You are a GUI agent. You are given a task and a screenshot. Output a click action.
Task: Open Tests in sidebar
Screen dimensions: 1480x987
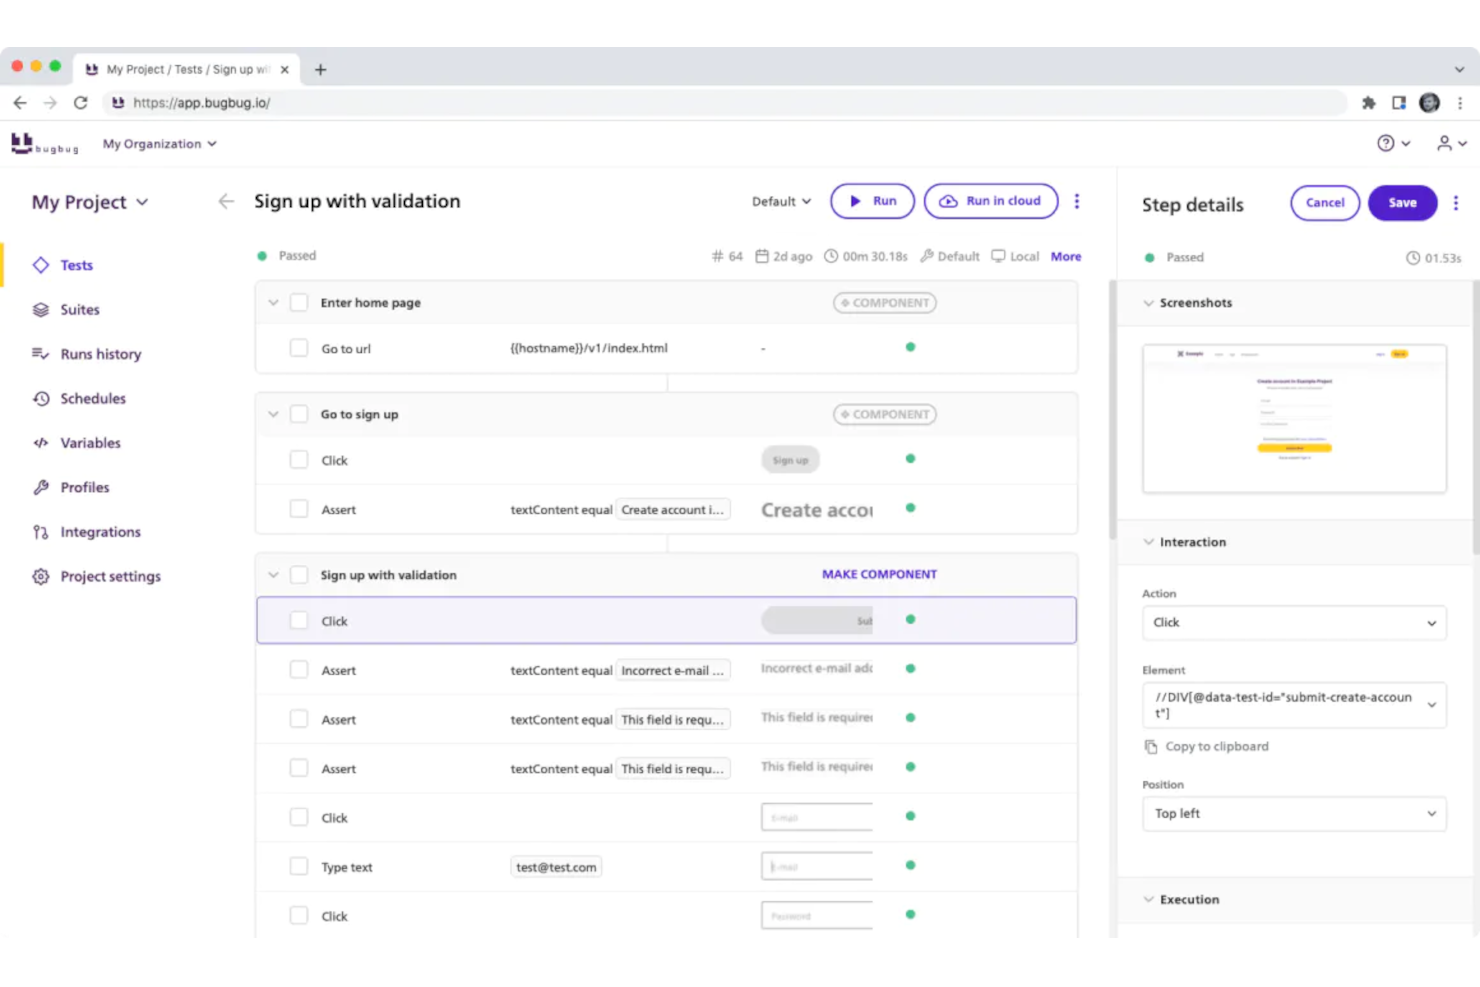pyautogui.click(x=76, y=265)
